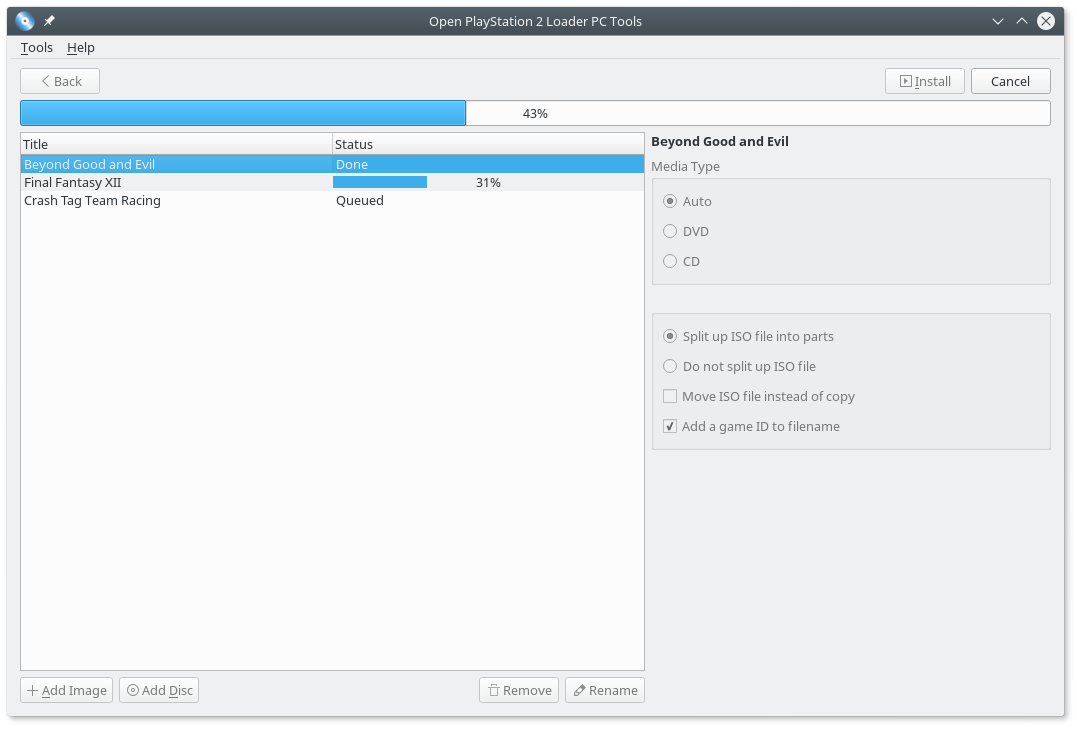Choose Split up ISO file into parts
1077x729 pixels.
[748, 336]
